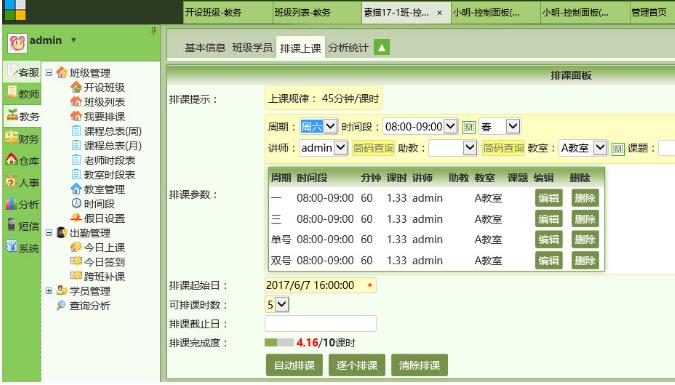675x385 pixels.
Task: Click 删除 for the 三 row
Action: click(x=585, y=219)
